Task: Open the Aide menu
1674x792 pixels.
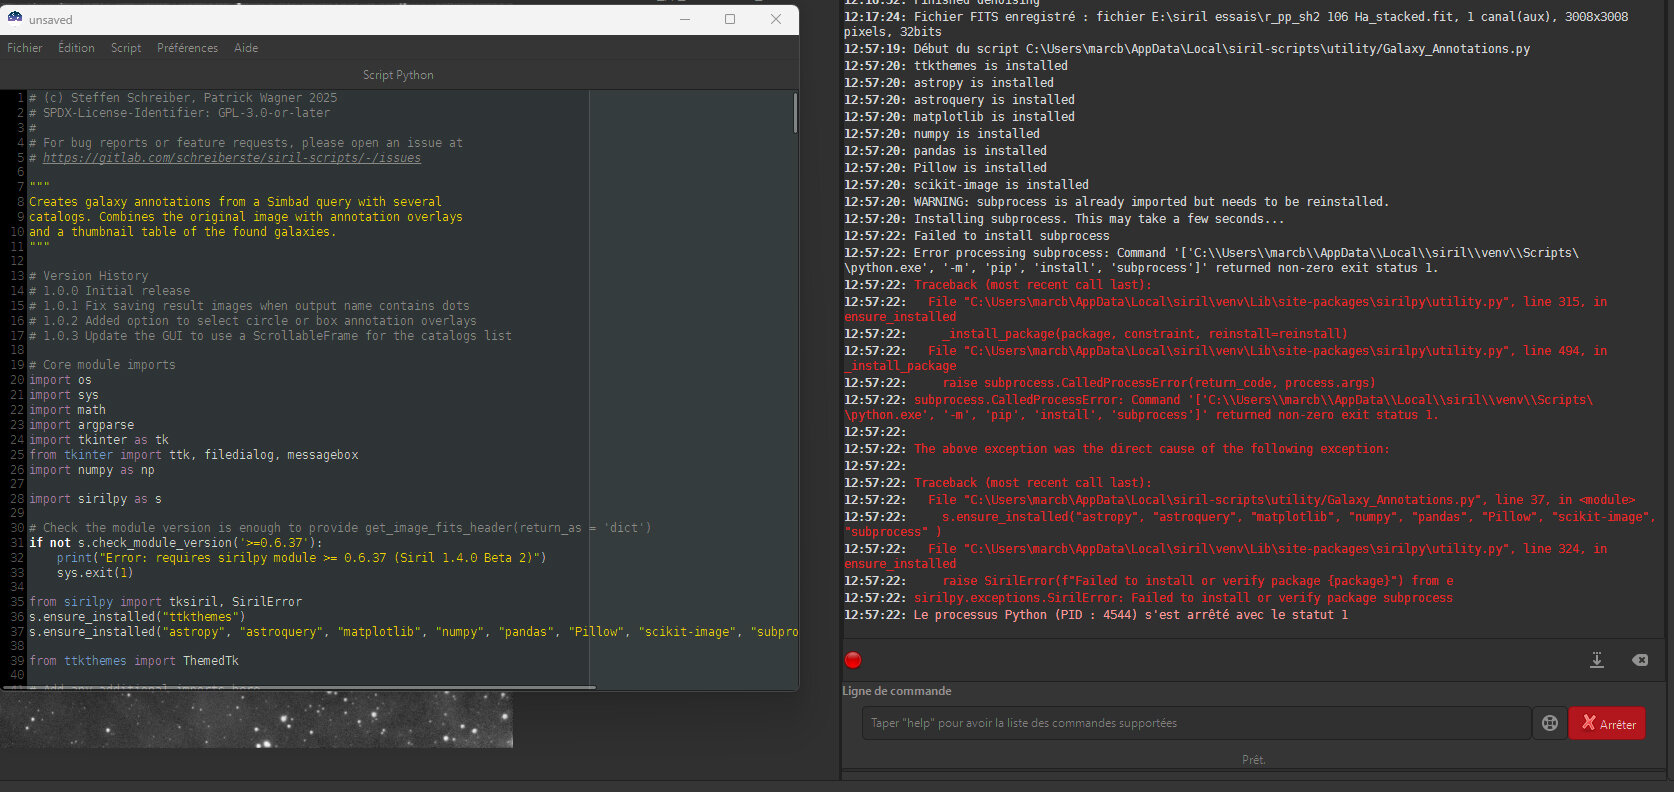Action: 246,48
